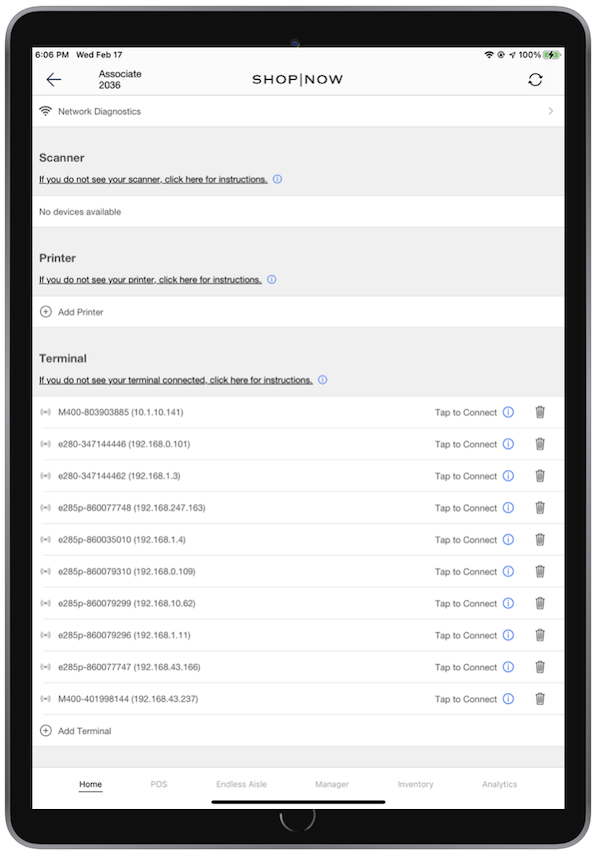Delete terminal e280-347144446 with trash icon
The width and height of the screenshot is (600, 851).
(540, 444)
